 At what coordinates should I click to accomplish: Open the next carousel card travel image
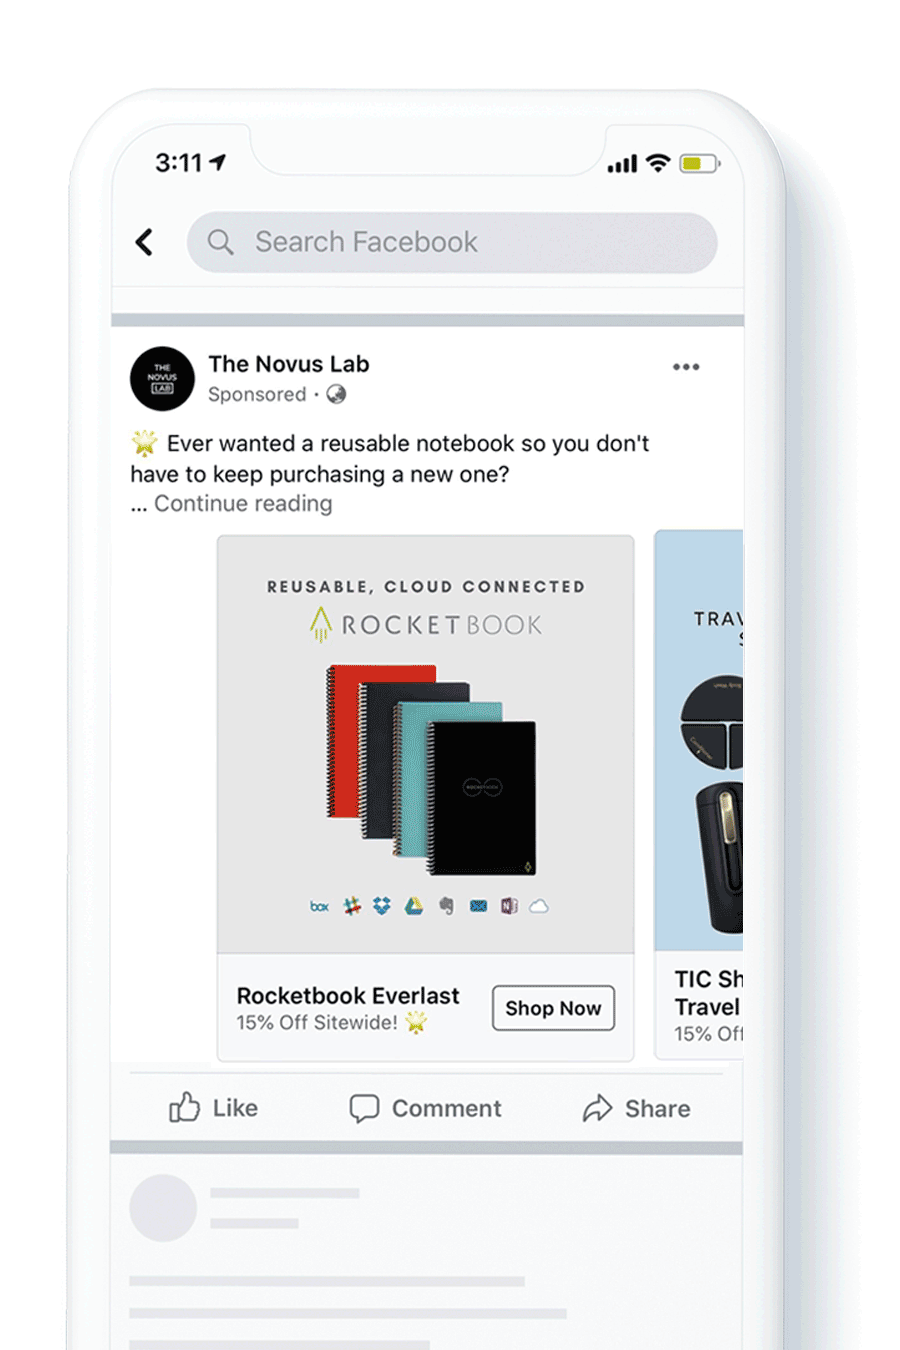click(699, 741)
